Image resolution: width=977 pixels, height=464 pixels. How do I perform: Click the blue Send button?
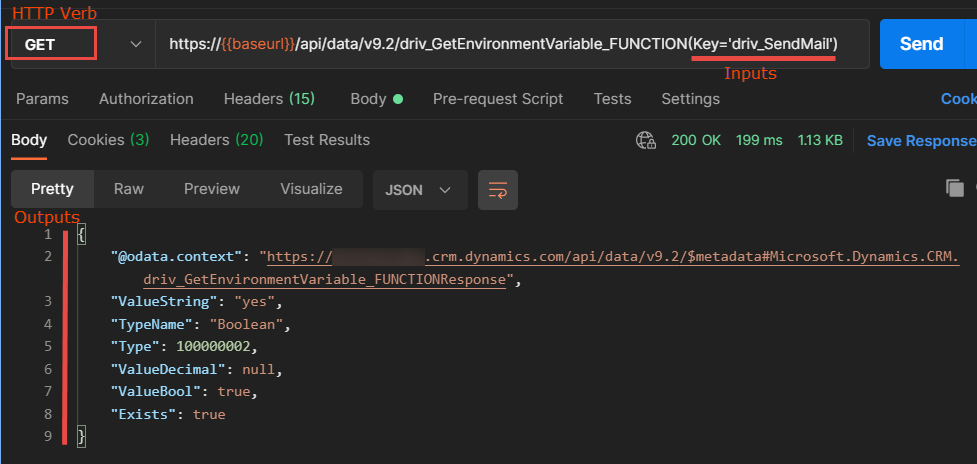[921, 44]
